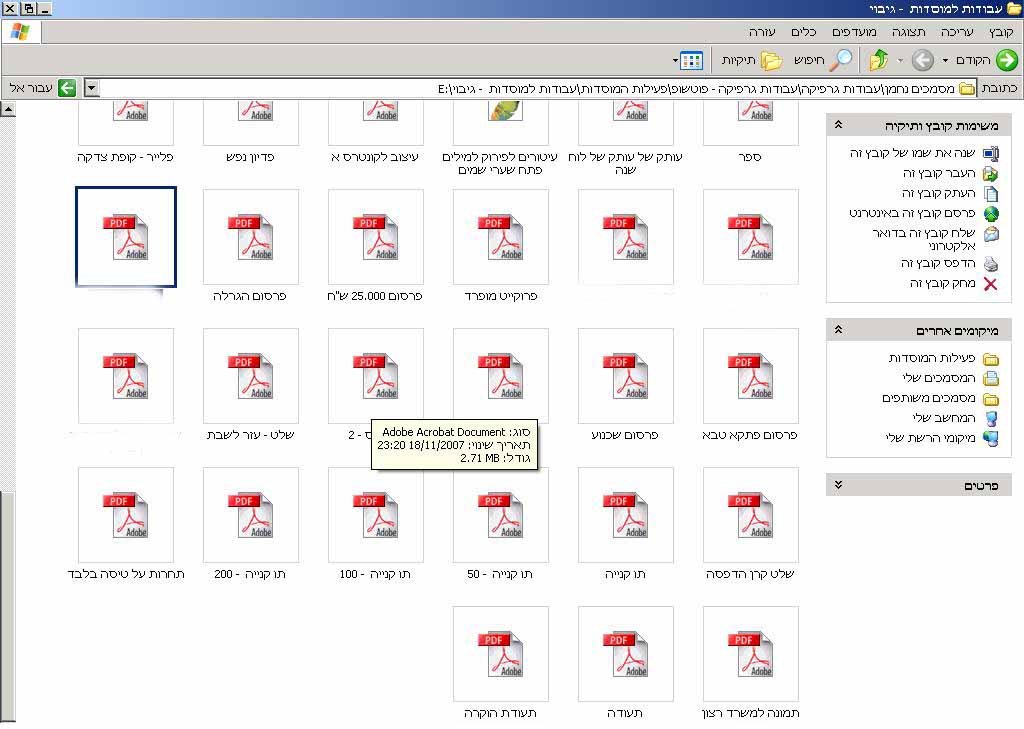Screen dimensions: 1024x729
Task: Click Publish this file to the Web link
Action: click(912, 213)
